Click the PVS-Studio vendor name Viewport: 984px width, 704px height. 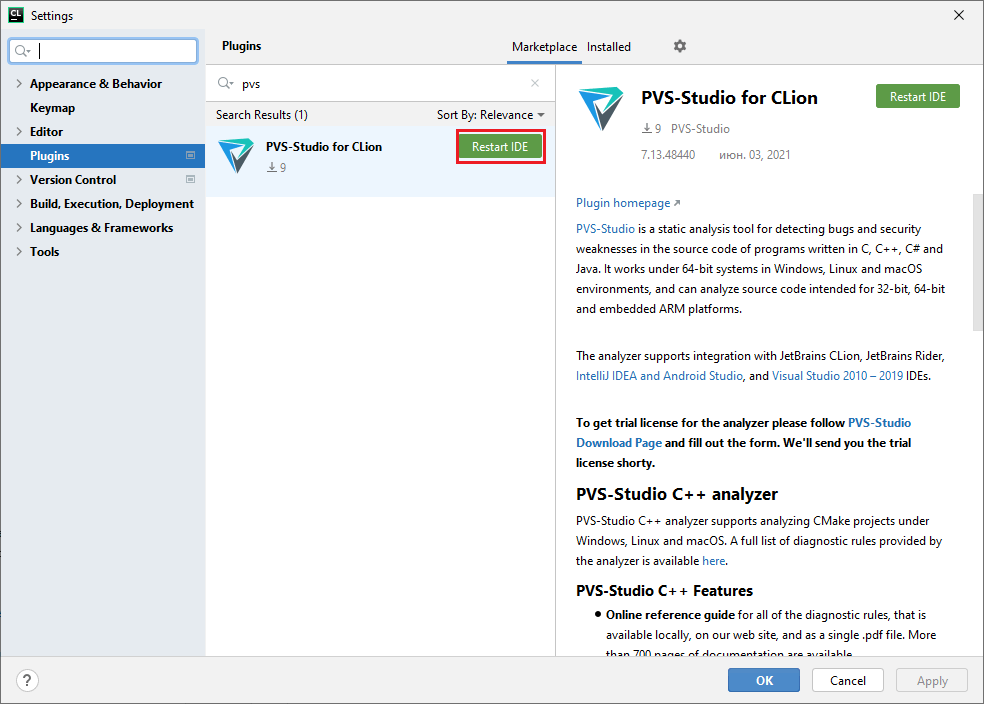700,129
